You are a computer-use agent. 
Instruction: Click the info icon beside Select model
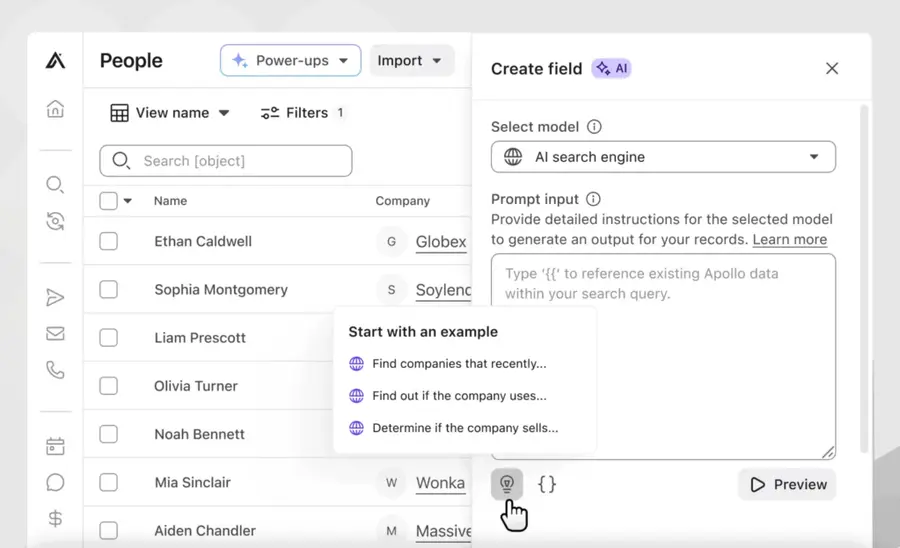[594, 126]
